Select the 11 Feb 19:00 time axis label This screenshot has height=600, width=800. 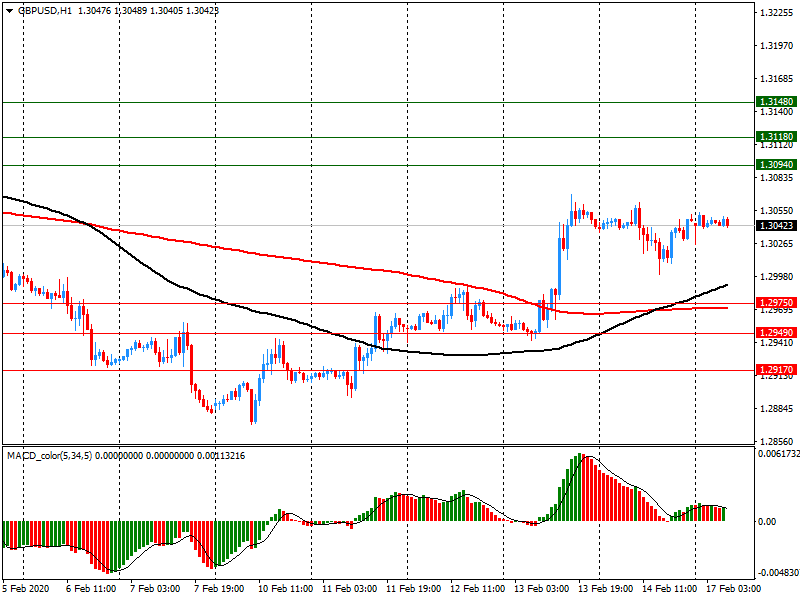[413, 589]
